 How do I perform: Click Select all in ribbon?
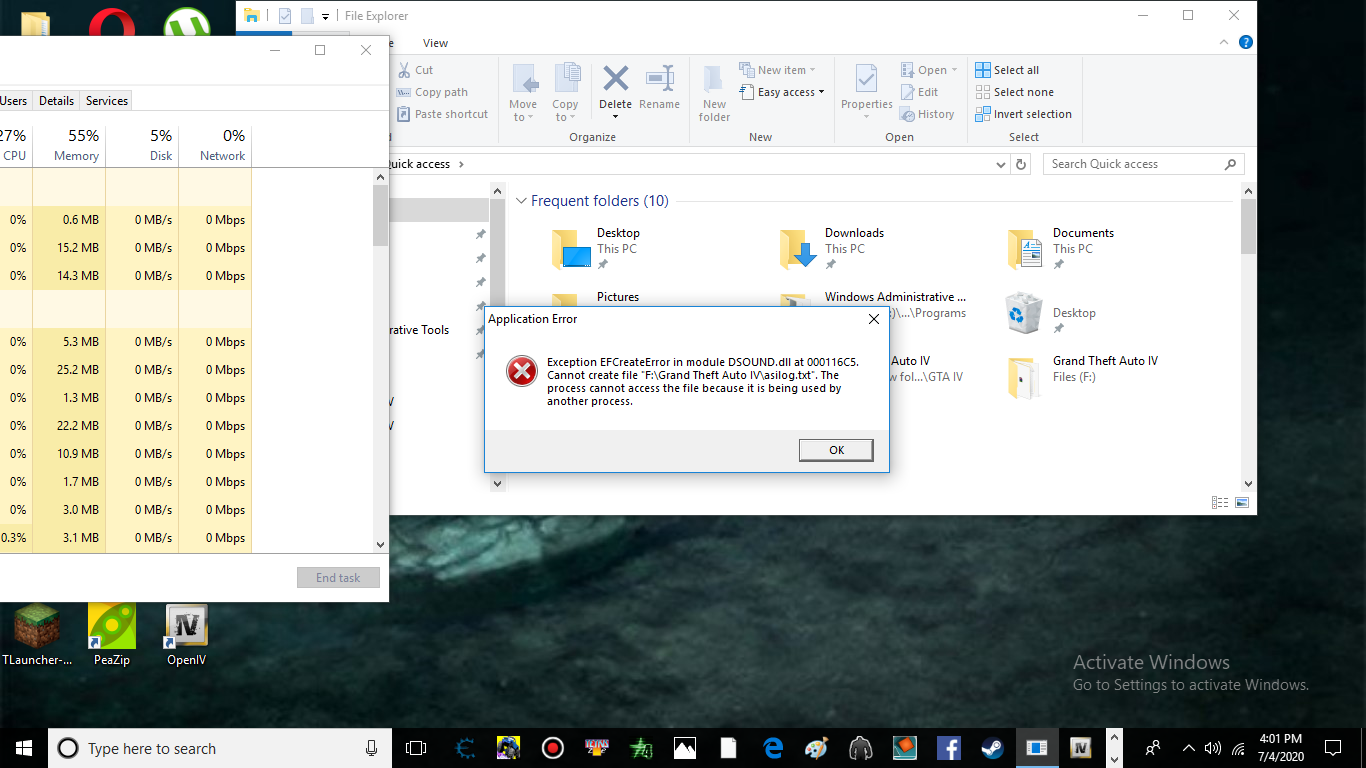(1007, 70)
